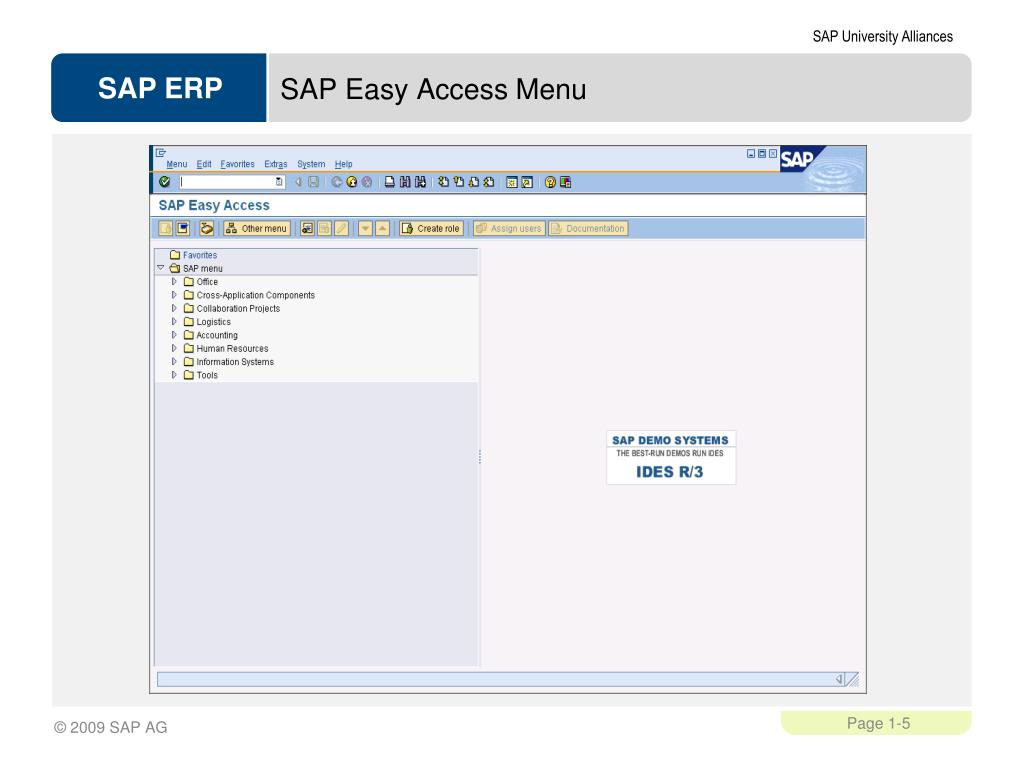Click the User Menu icon
The height and width of the screenshot is (768, 1024).
[x=165, y=229]
